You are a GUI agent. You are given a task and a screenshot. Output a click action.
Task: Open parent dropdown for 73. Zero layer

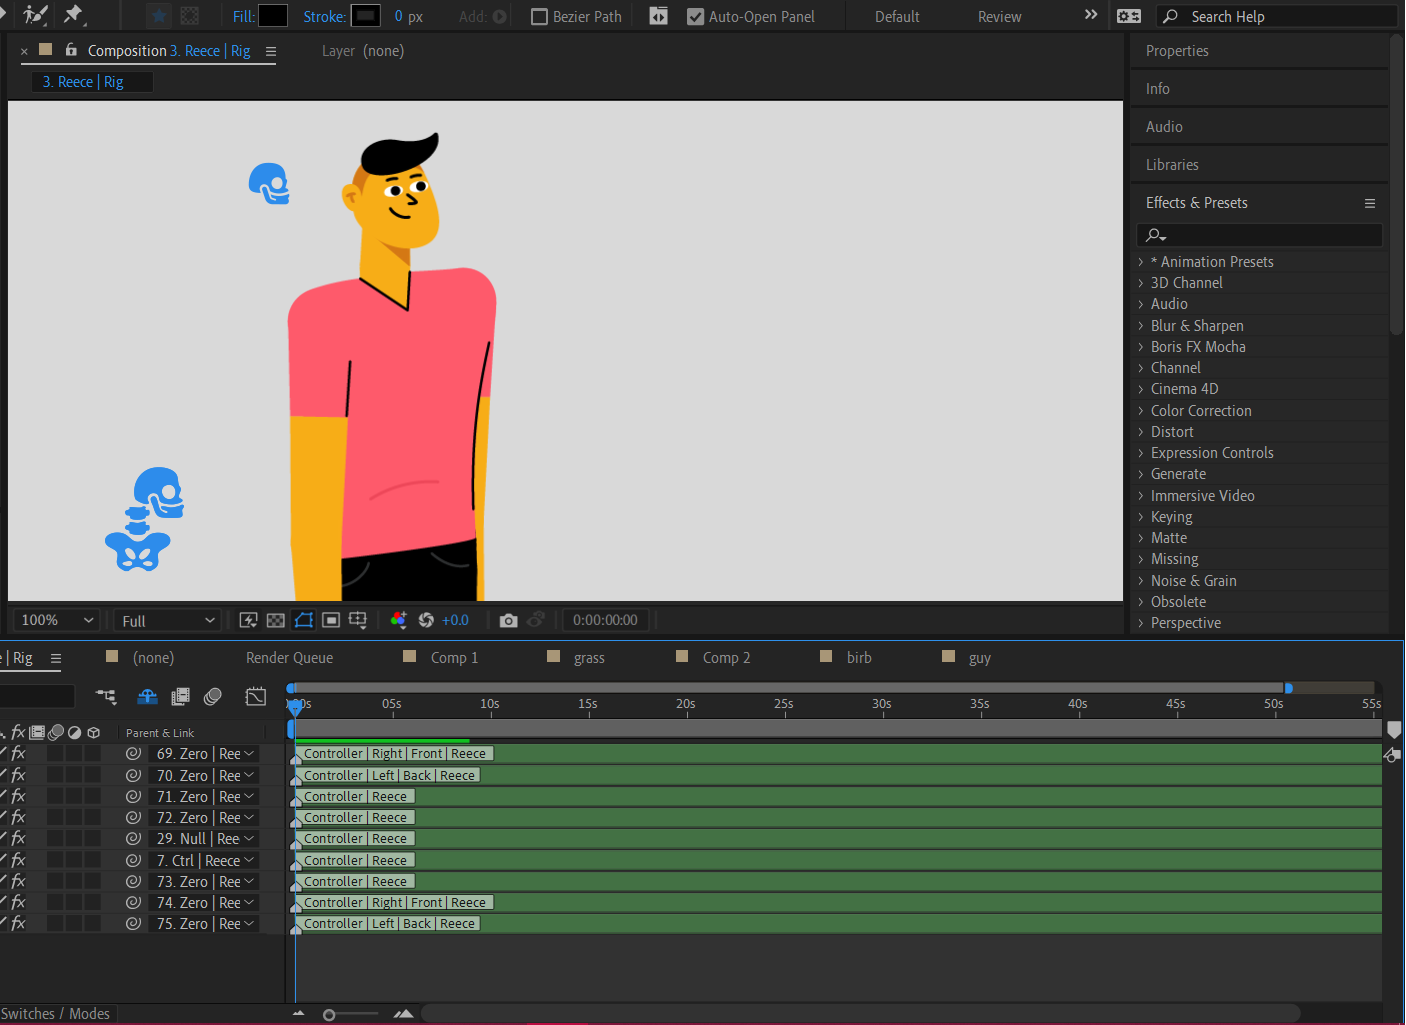click(x=203, y=881)
